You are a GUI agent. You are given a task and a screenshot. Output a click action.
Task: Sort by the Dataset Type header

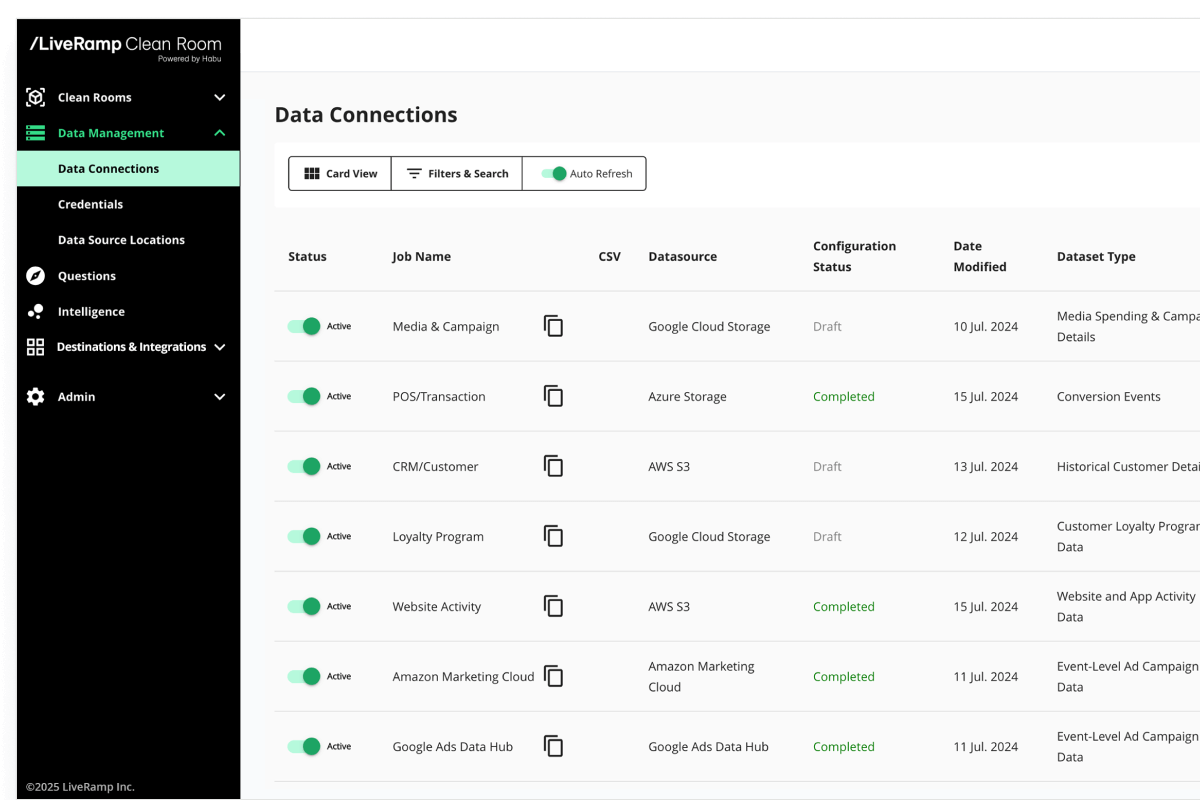pyautogui.click(x=1096, y=257)
